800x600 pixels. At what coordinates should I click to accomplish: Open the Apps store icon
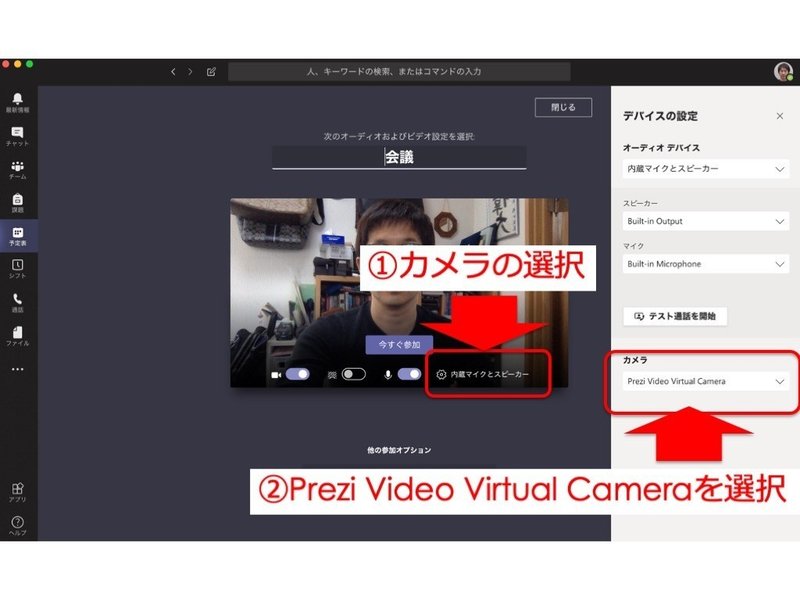tap(17, 492)
